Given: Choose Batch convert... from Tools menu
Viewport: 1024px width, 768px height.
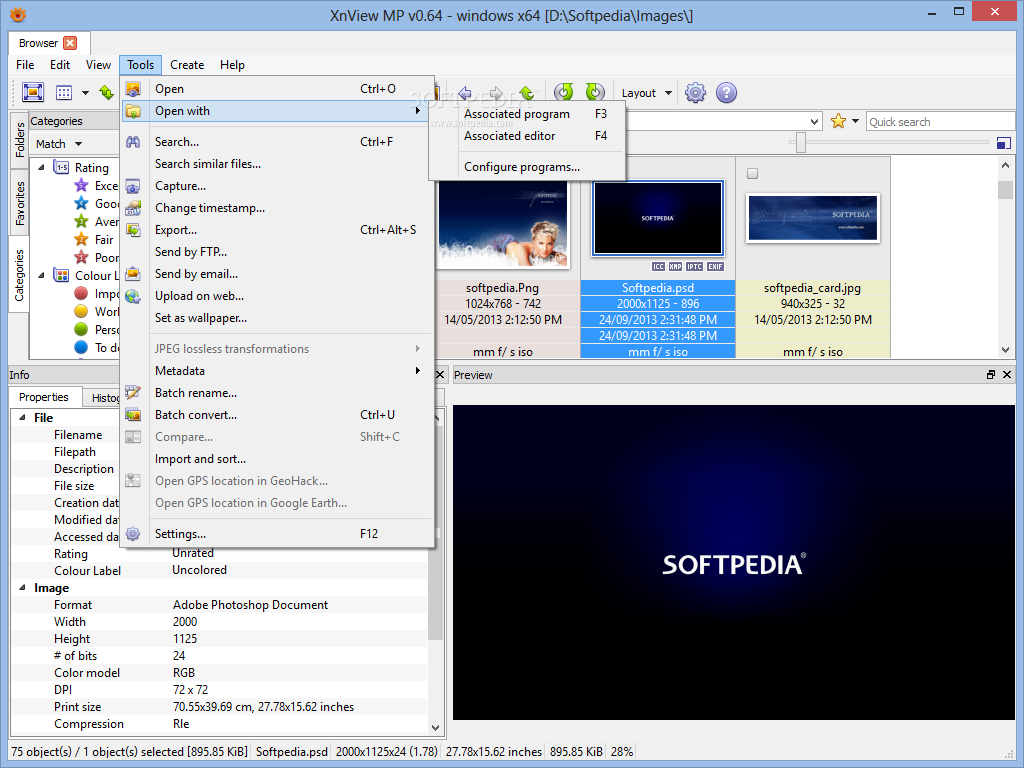Looking at the screenshot, I should [x=278, y=415].
